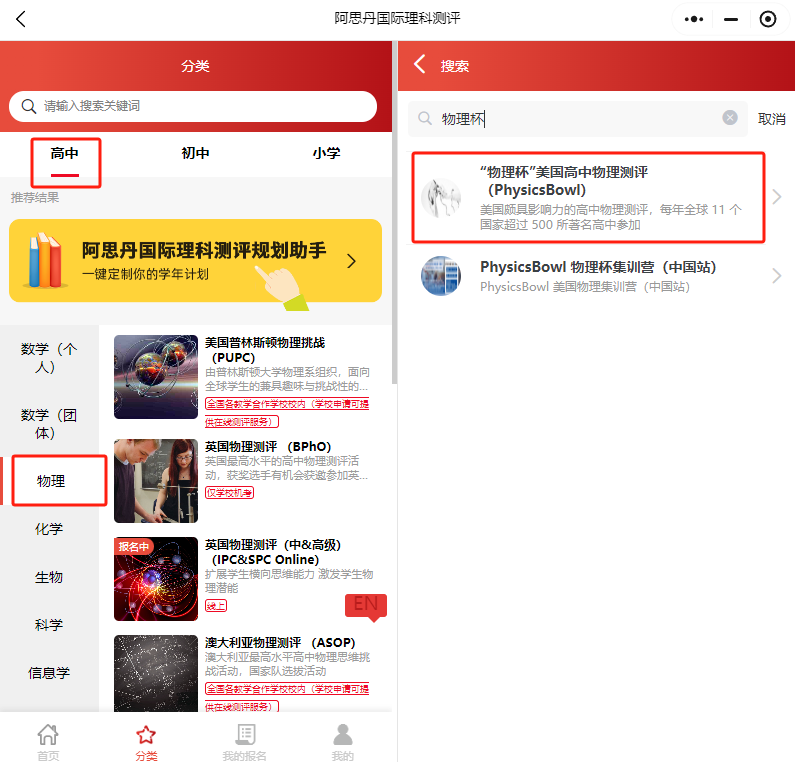The image size is (795, 762).
Task: Click the PhysicsBowl result round avatar
Action: click(x=441, y=197)
